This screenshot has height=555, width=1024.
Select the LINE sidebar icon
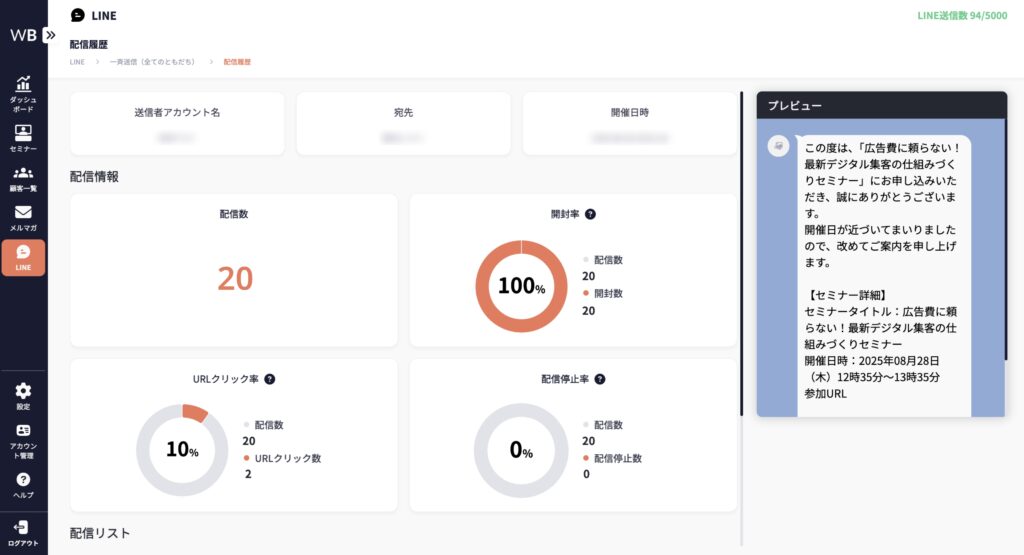tap(23, 257)
